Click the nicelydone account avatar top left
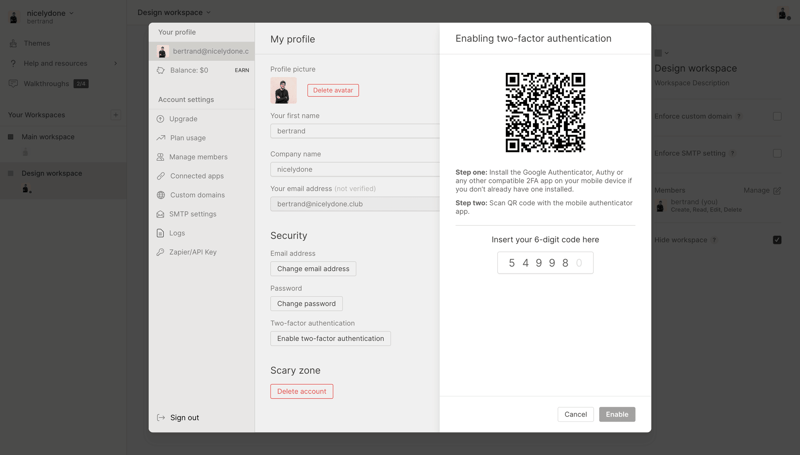The height and width of the screenshot is (455, 800). click(x=14, y=17)
